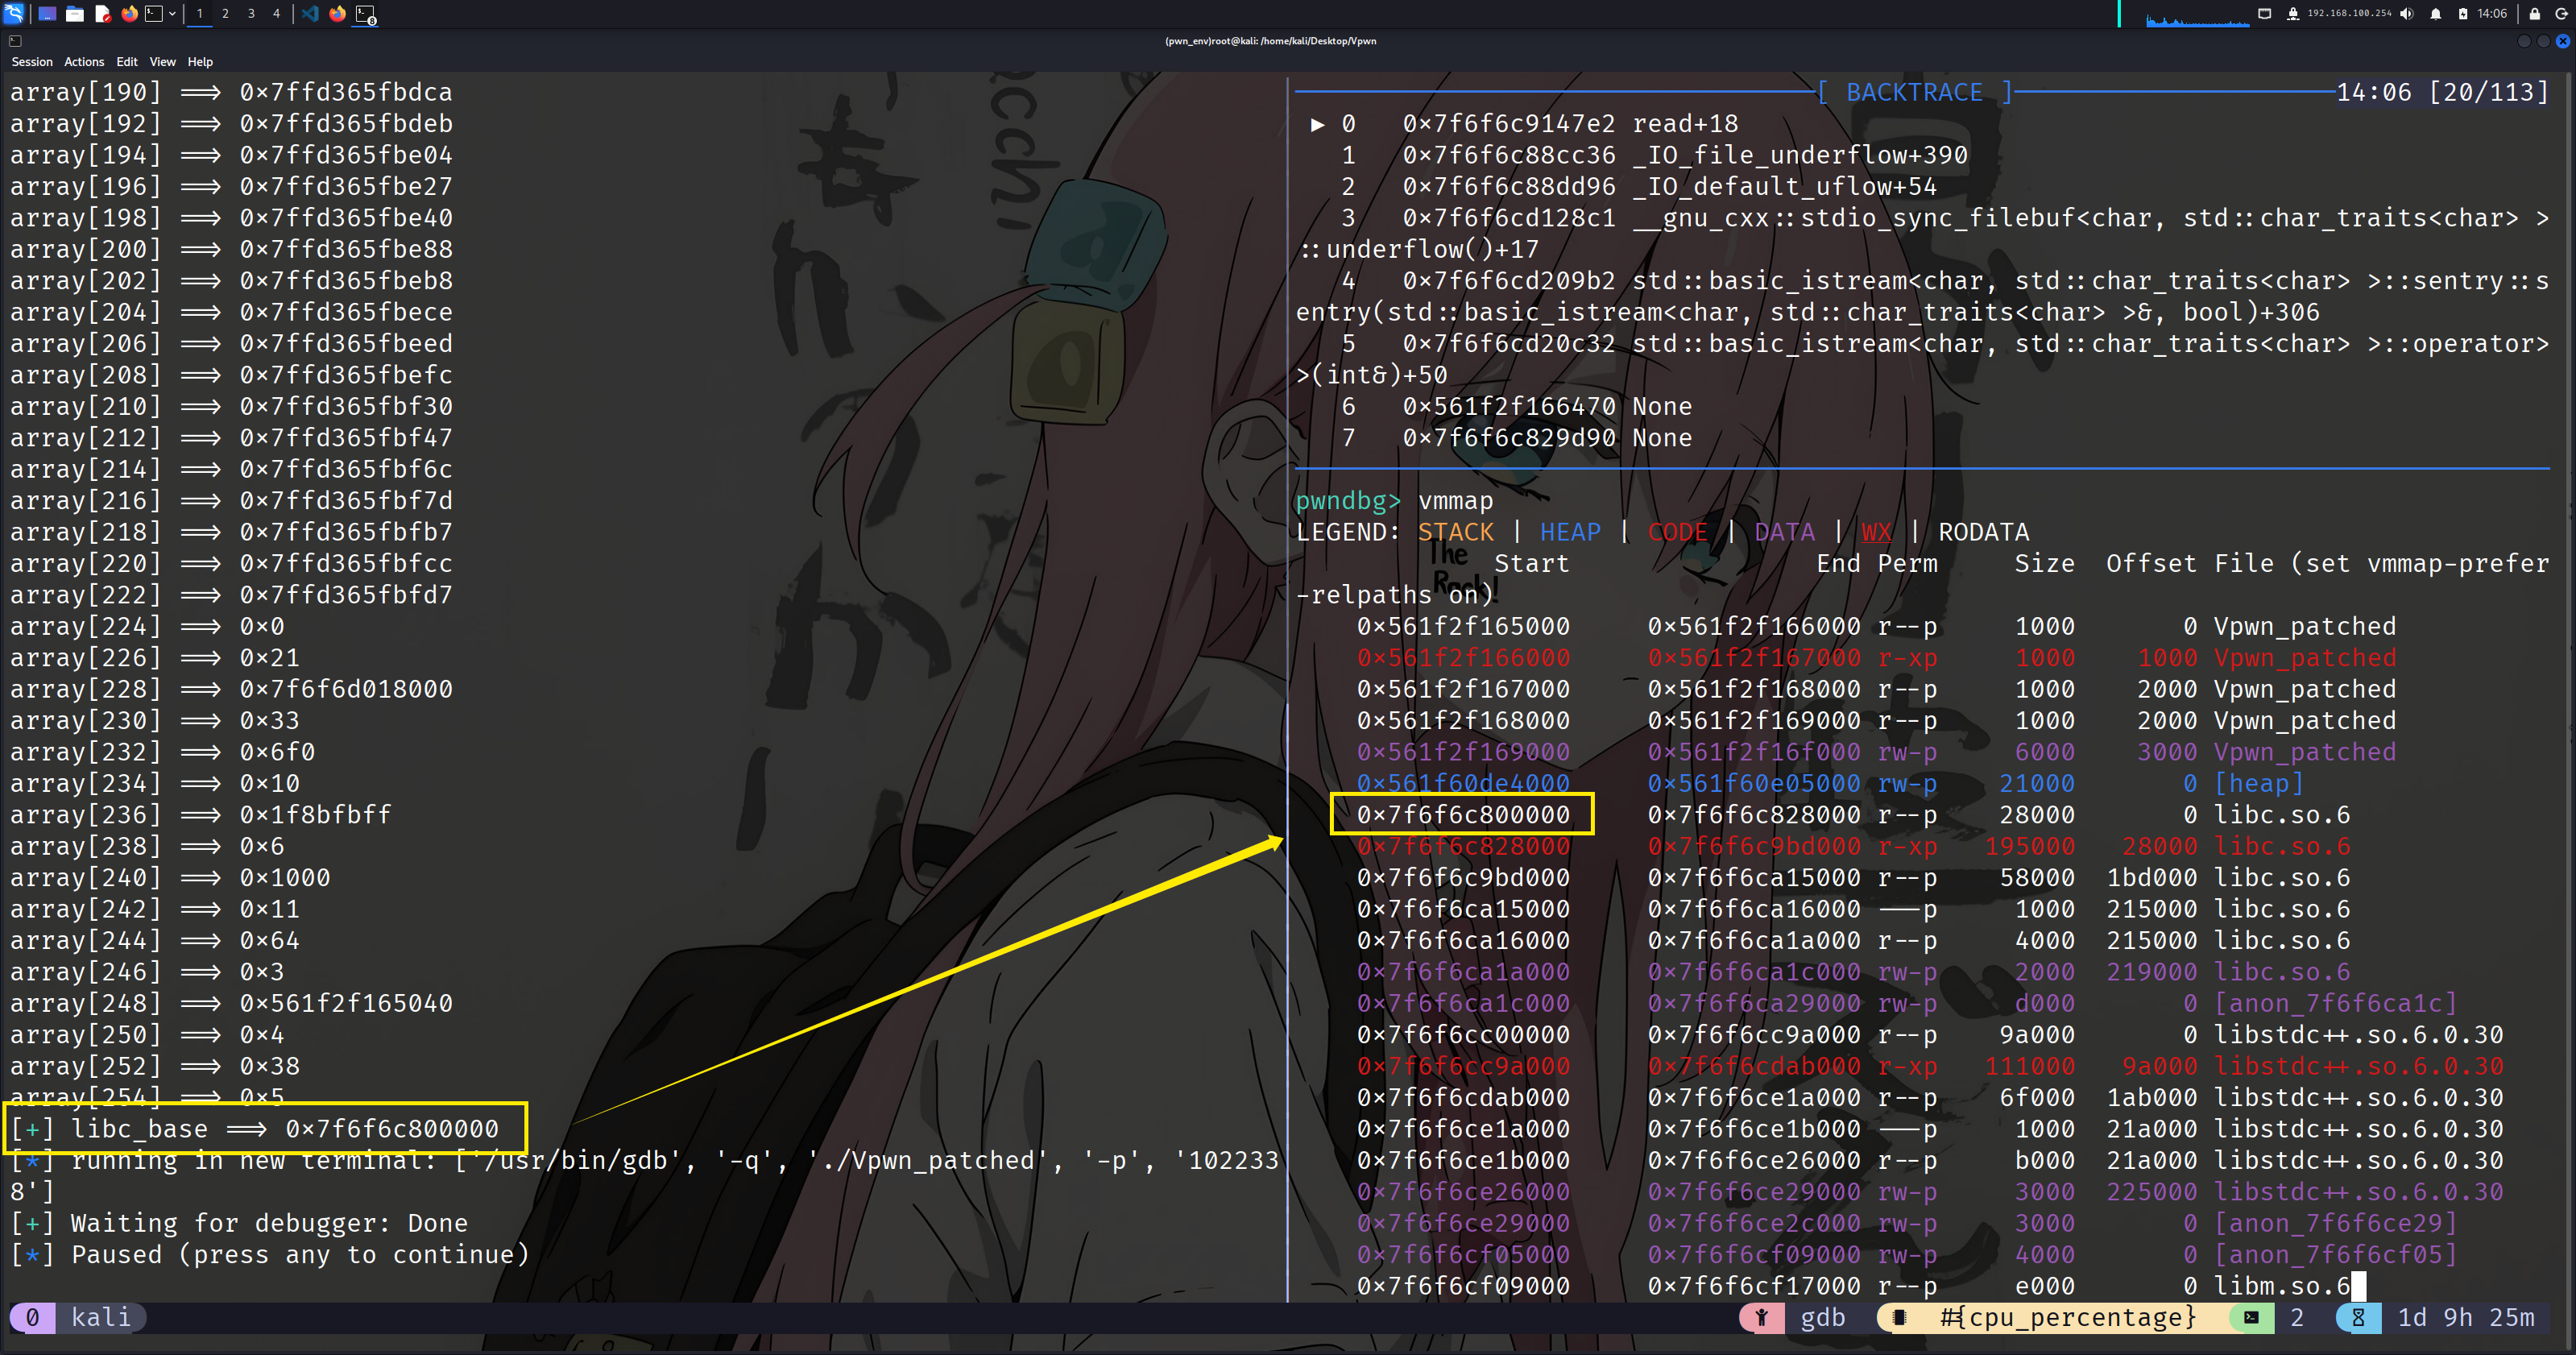Switch to workspace 3

[251, 14]
